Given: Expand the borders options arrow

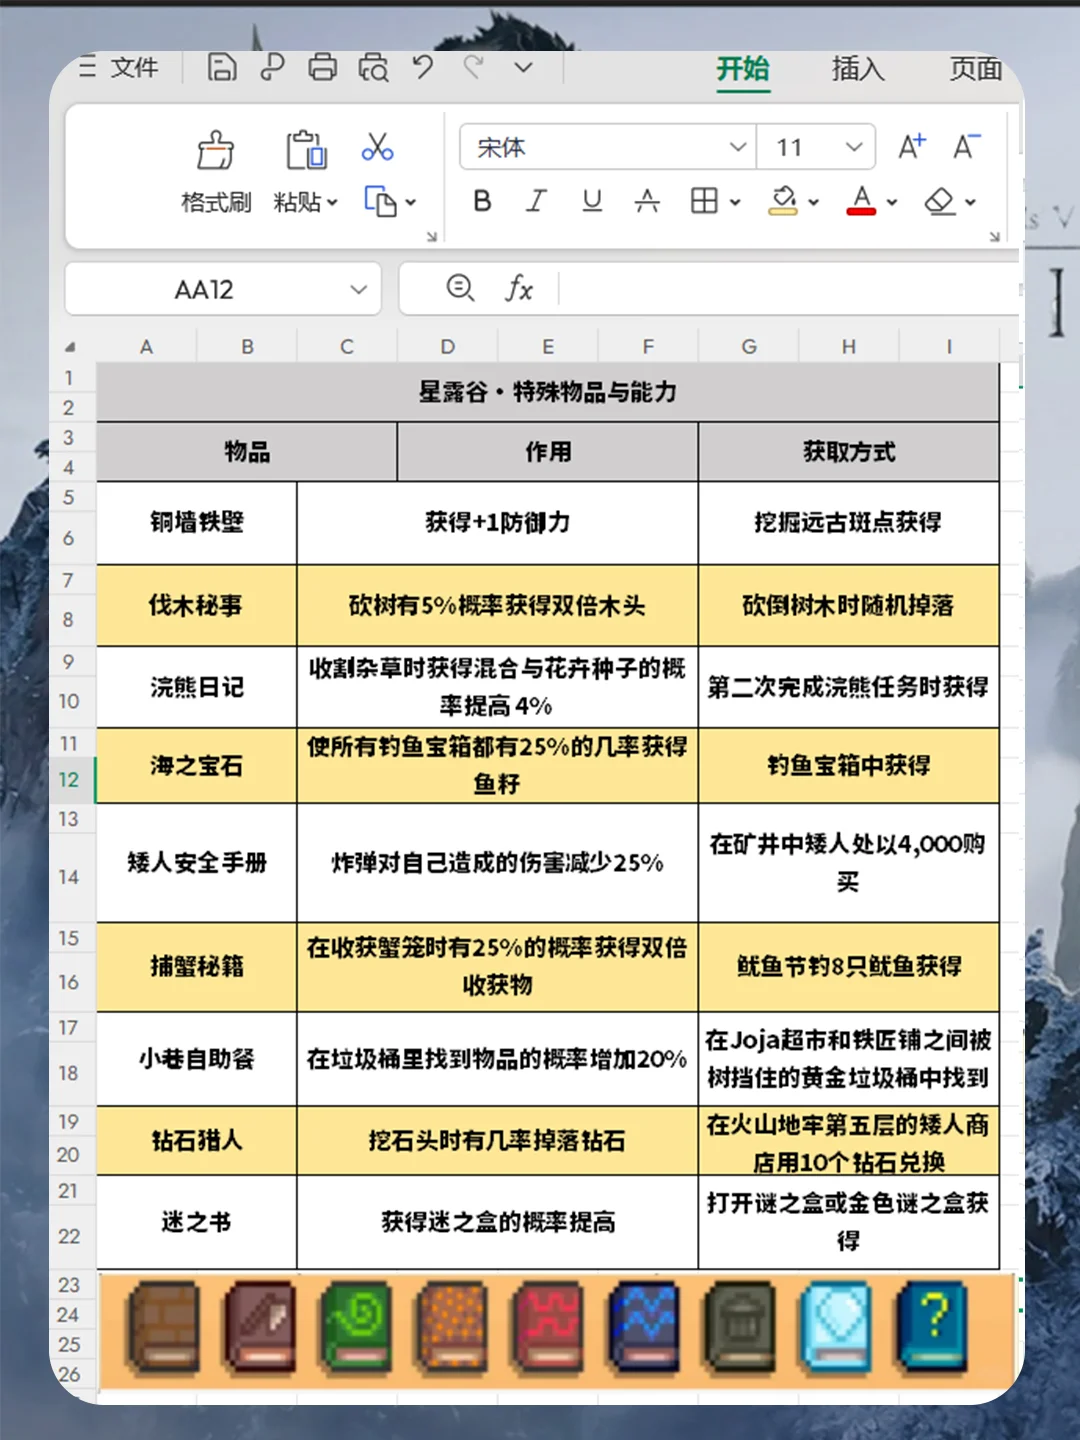Looking at the screenshot, I should 735,202.
